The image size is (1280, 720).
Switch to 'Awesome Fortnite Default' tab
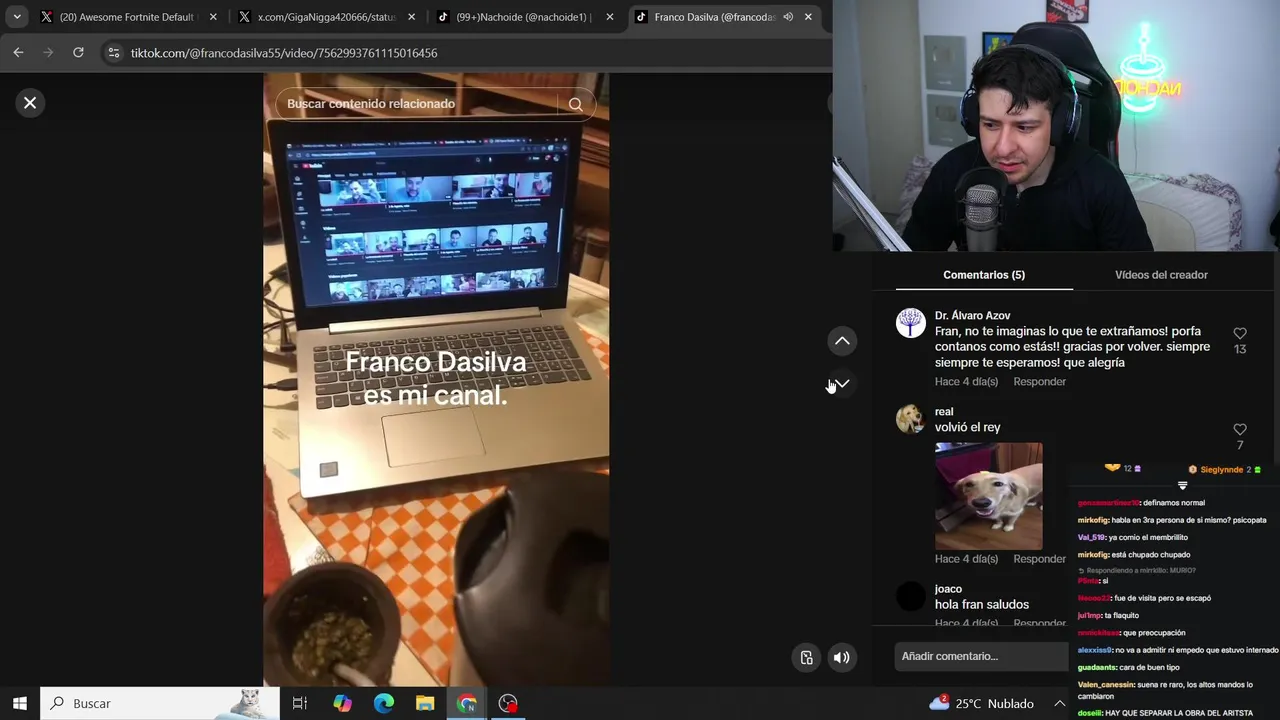(x=128, y=17)
